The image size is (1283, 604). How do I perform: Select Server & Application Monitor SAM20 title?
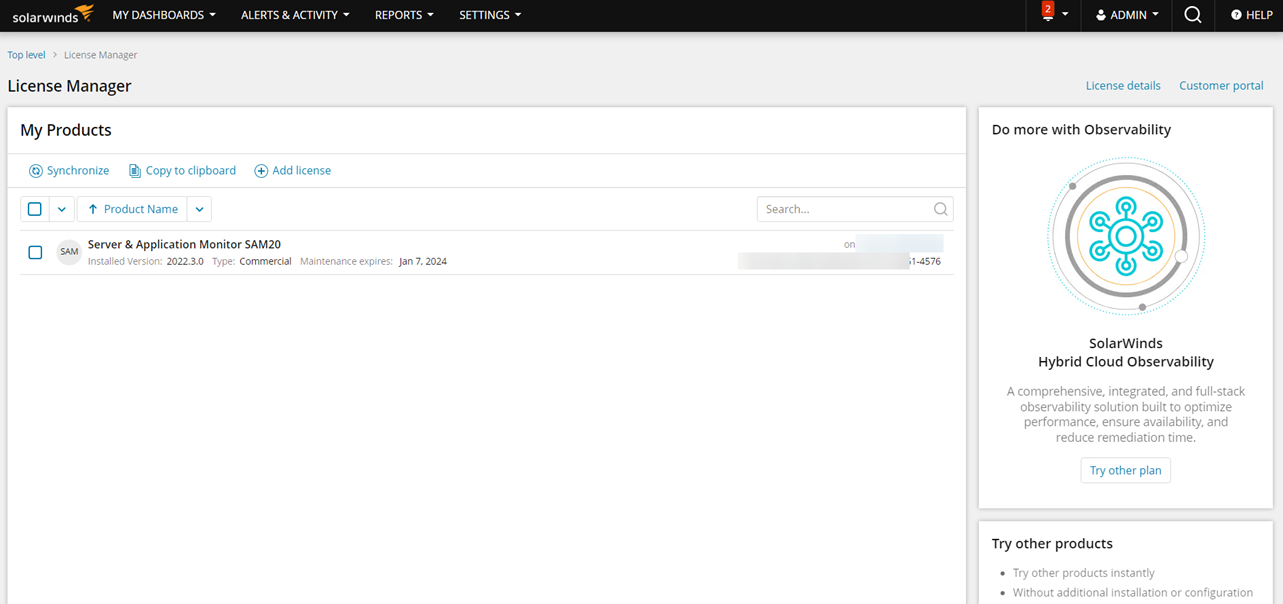(184, 244)
